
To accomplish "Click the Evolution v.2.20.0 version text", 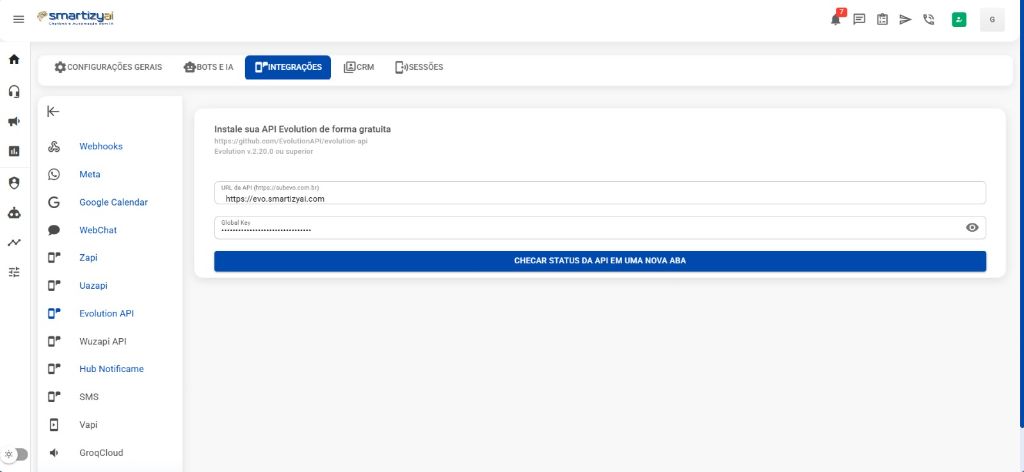I will click(263, 151).
